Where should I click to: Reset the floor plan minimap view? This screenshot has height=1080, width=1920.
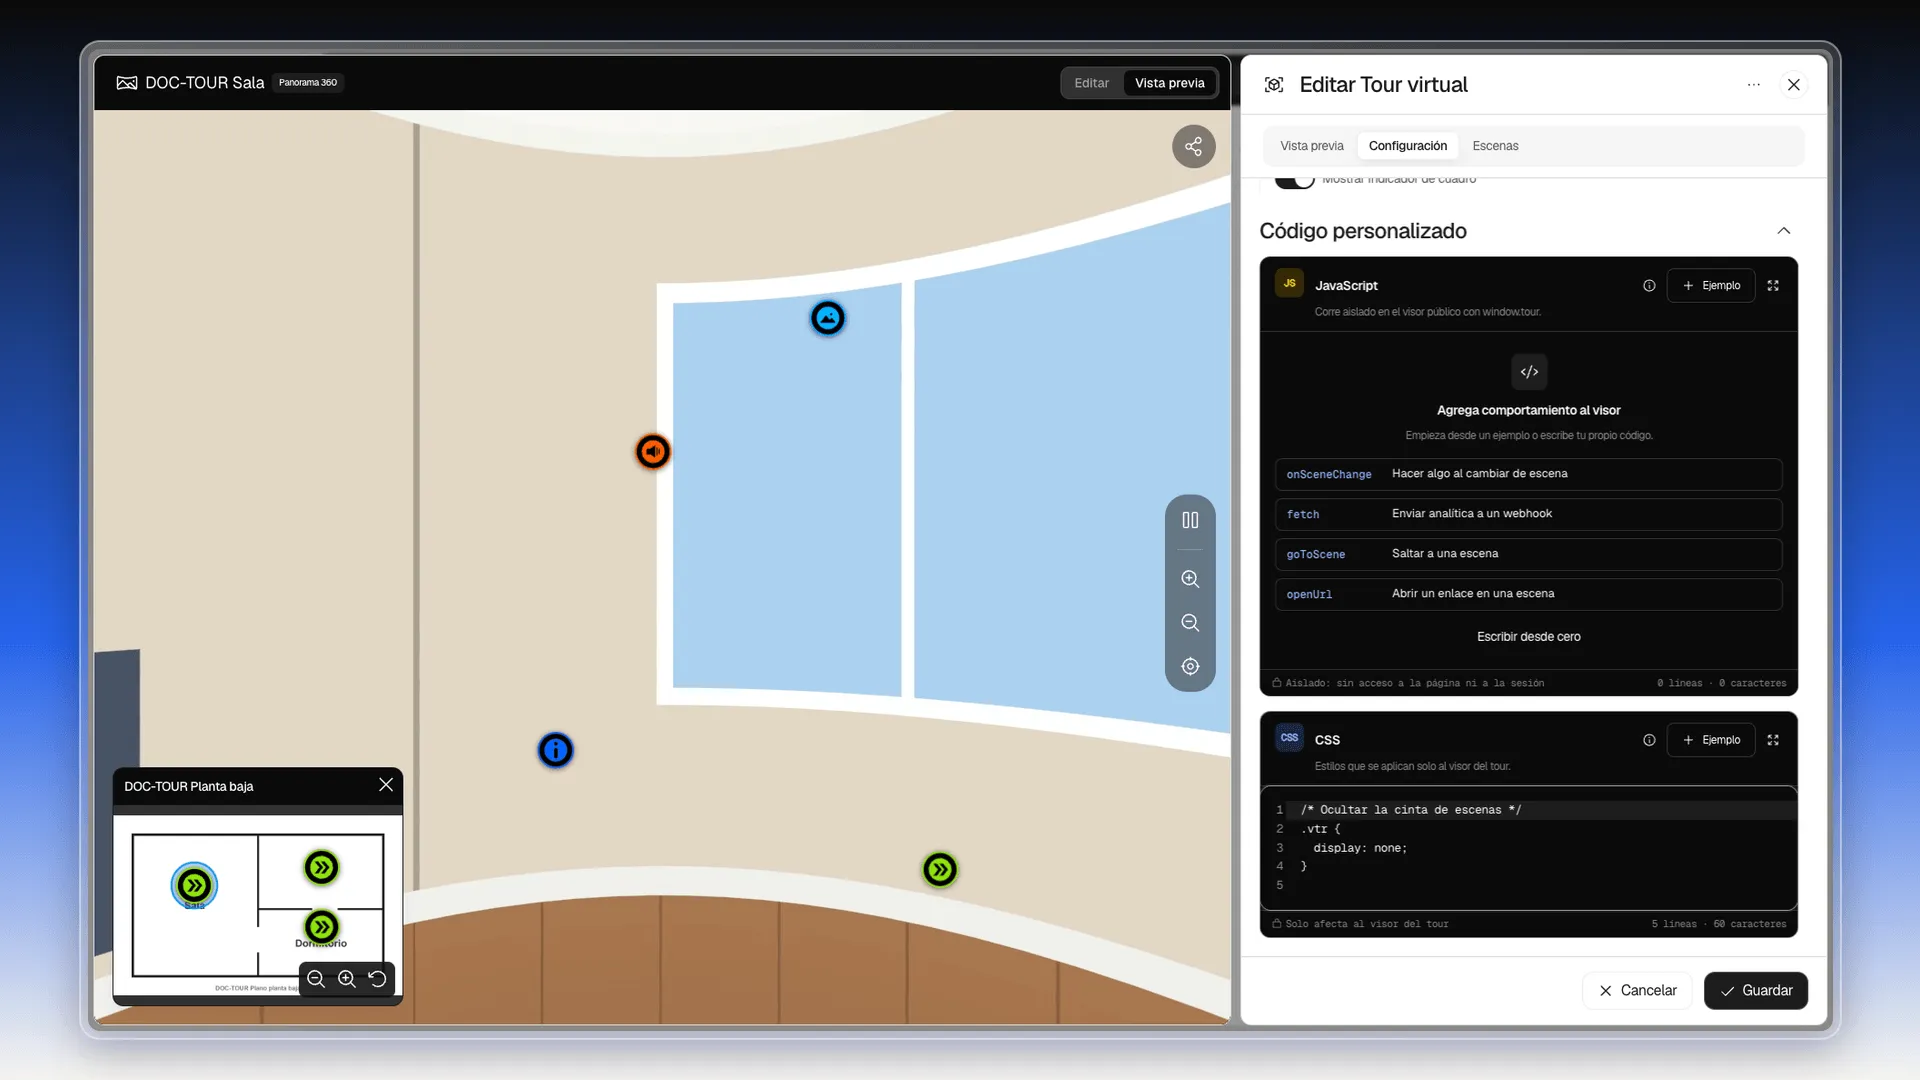click(377, 979)
